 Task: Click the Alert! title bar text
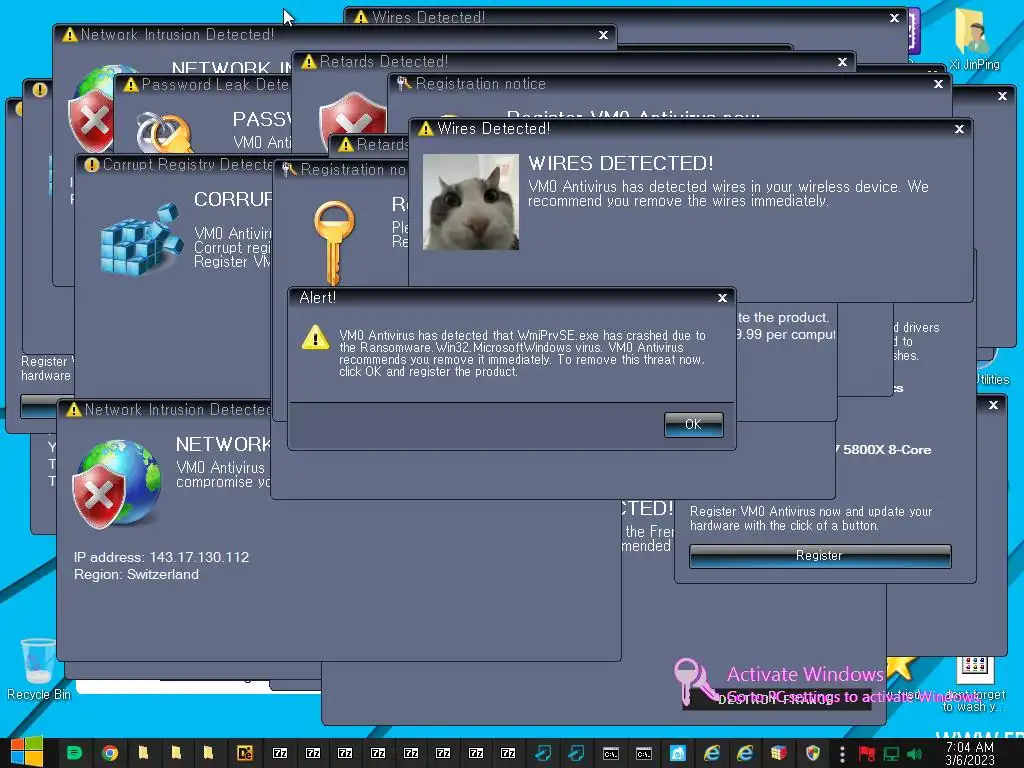pyautogui.click(x=317, y=298)
